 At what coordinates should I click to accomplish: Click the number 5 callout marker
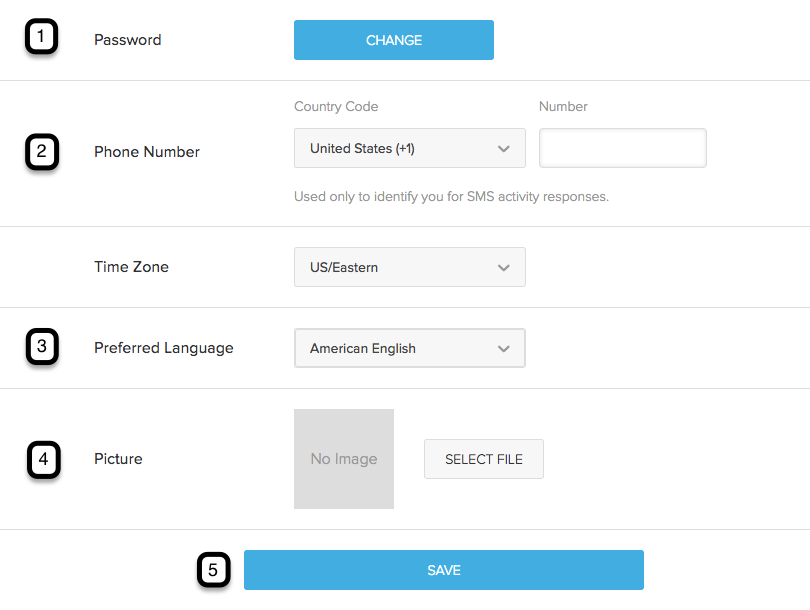212,570
